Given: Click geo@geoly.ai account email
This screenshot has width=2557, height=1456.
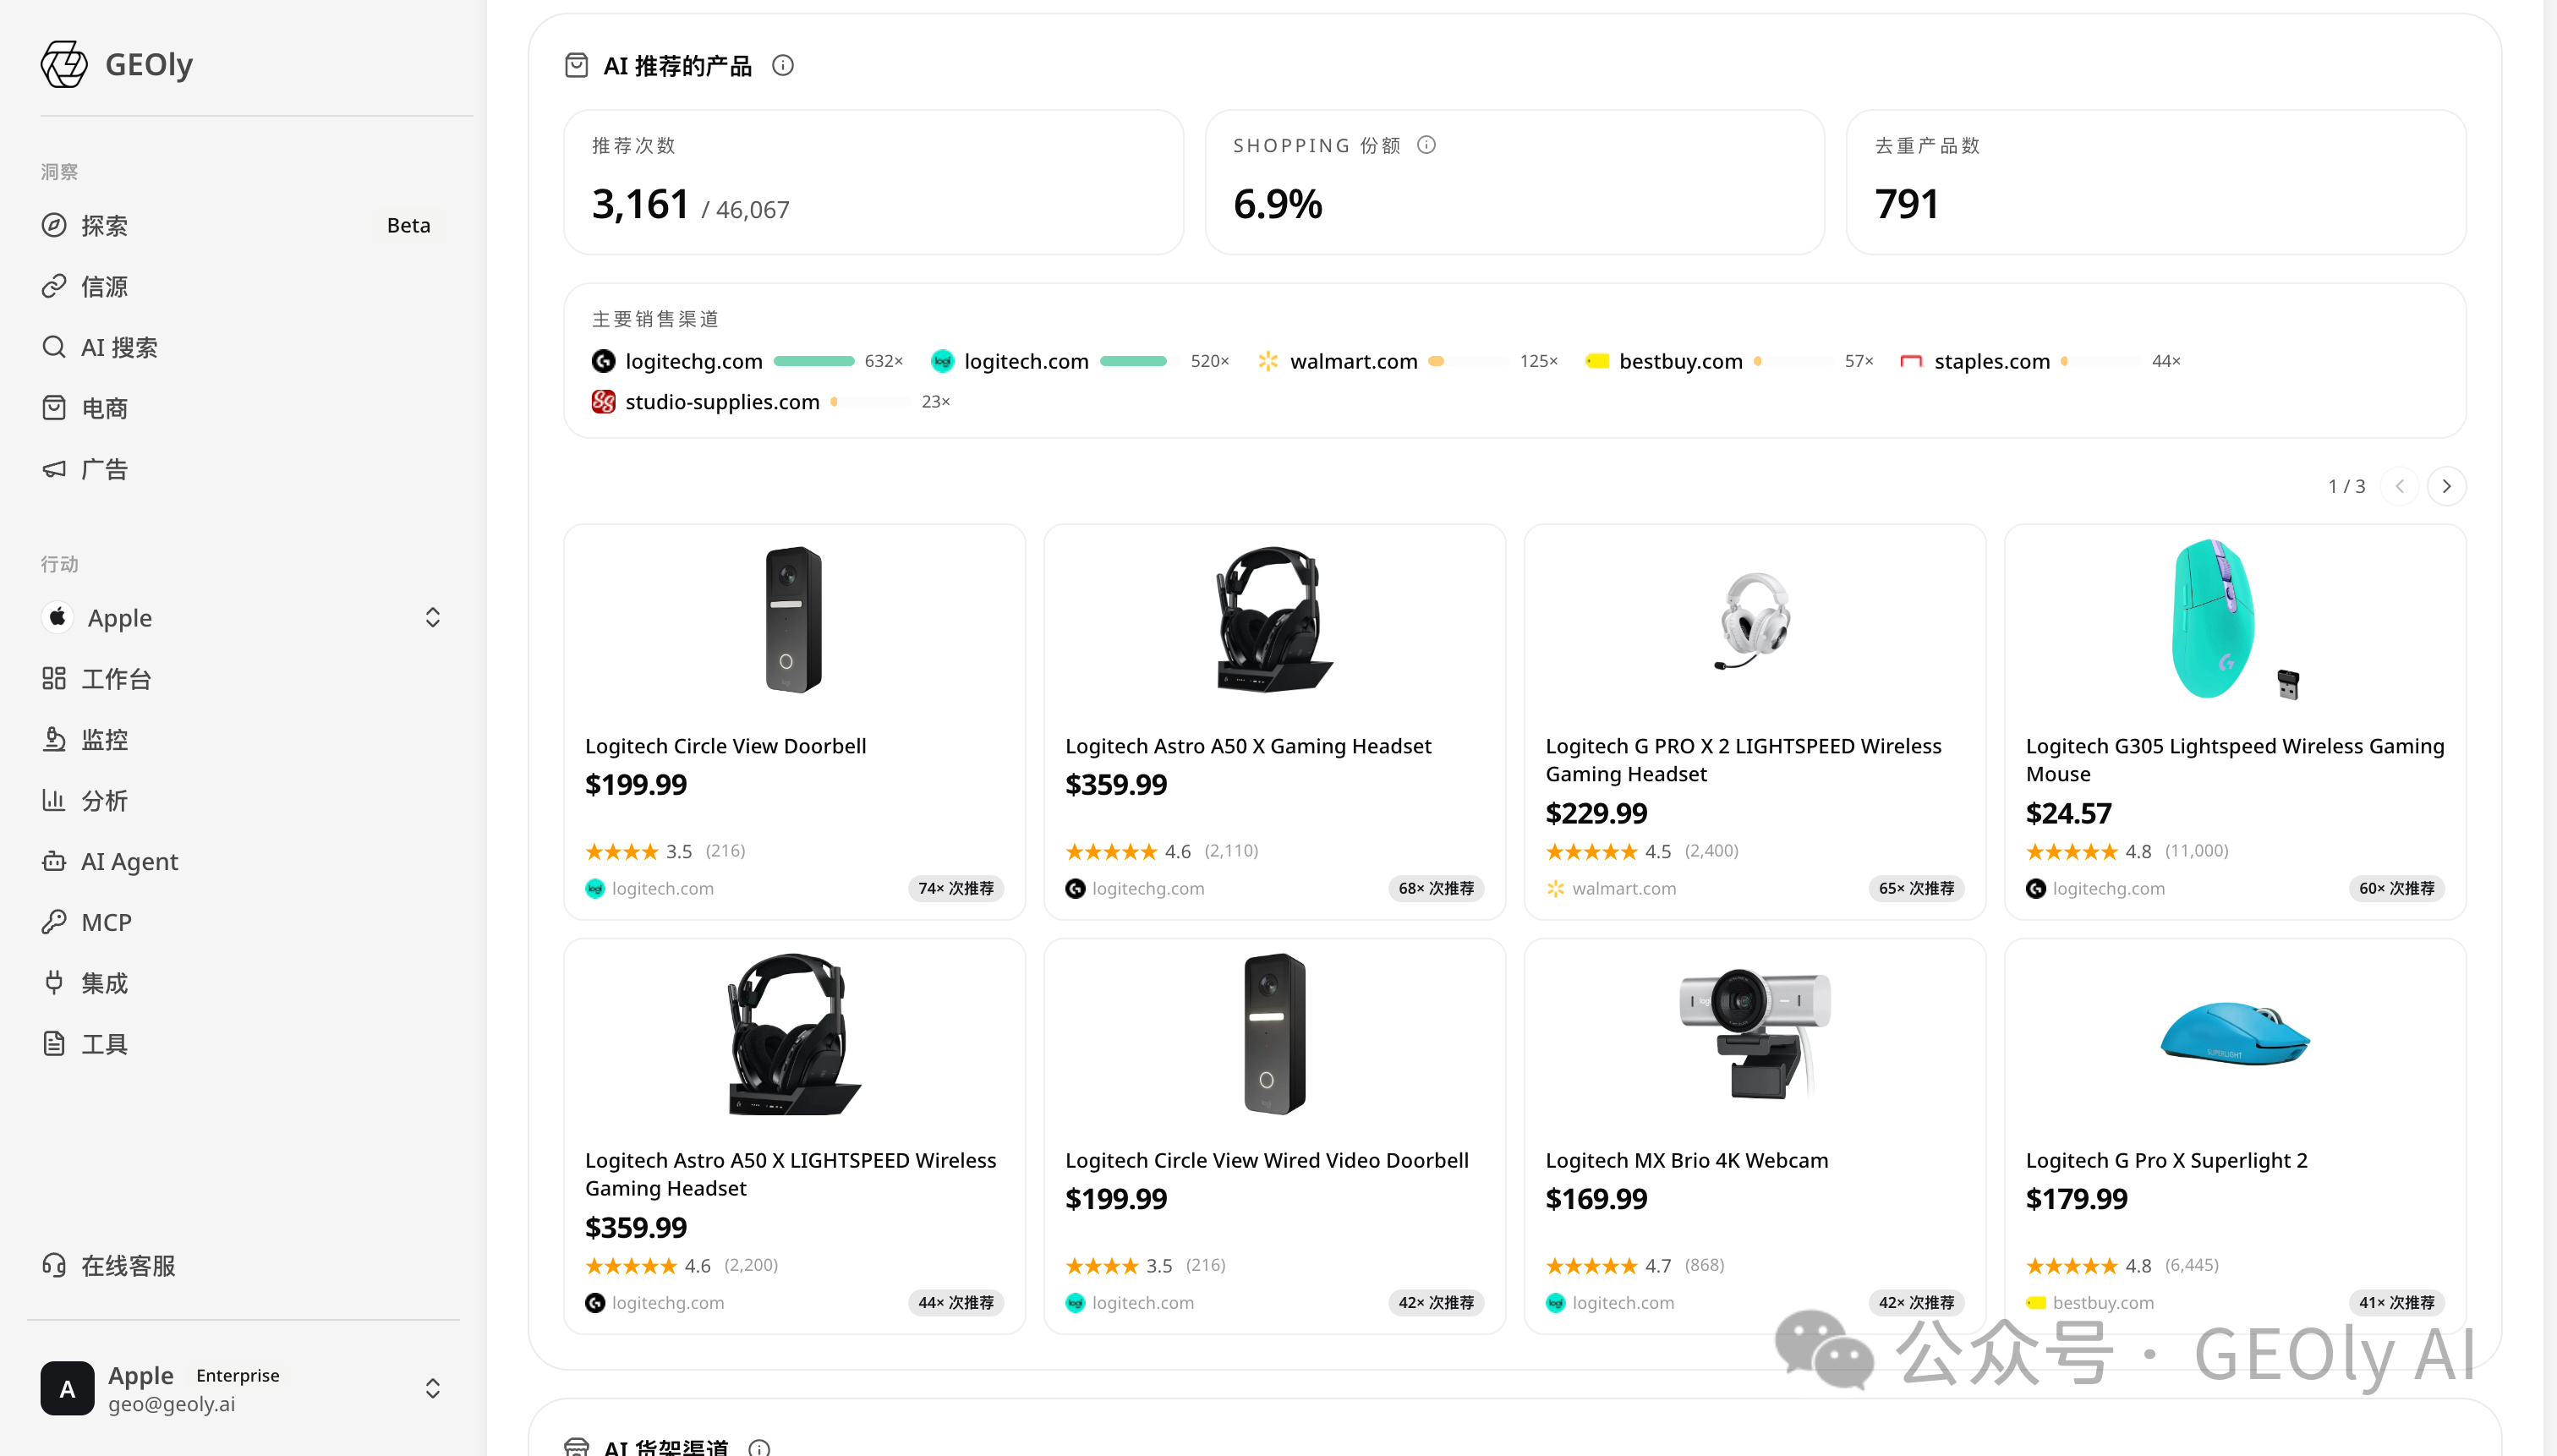Looking at the screenshot, I should 172,1404.
